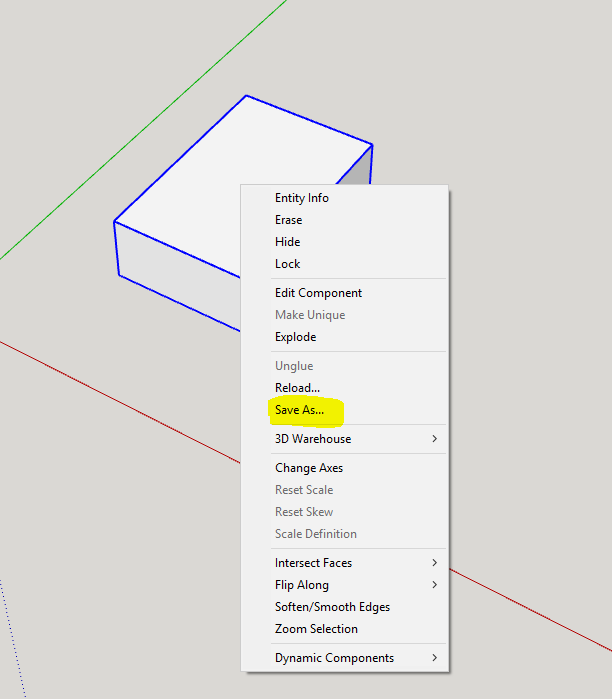Open the Flip Along submenu

(x=345, y=585)
